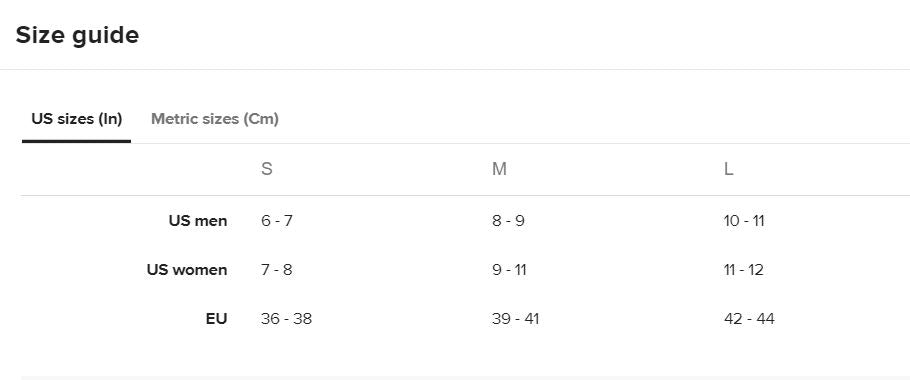910x380 pixels.
Task: Click the underline beneath US sizes tab
Action: click(x=77, y=141)
